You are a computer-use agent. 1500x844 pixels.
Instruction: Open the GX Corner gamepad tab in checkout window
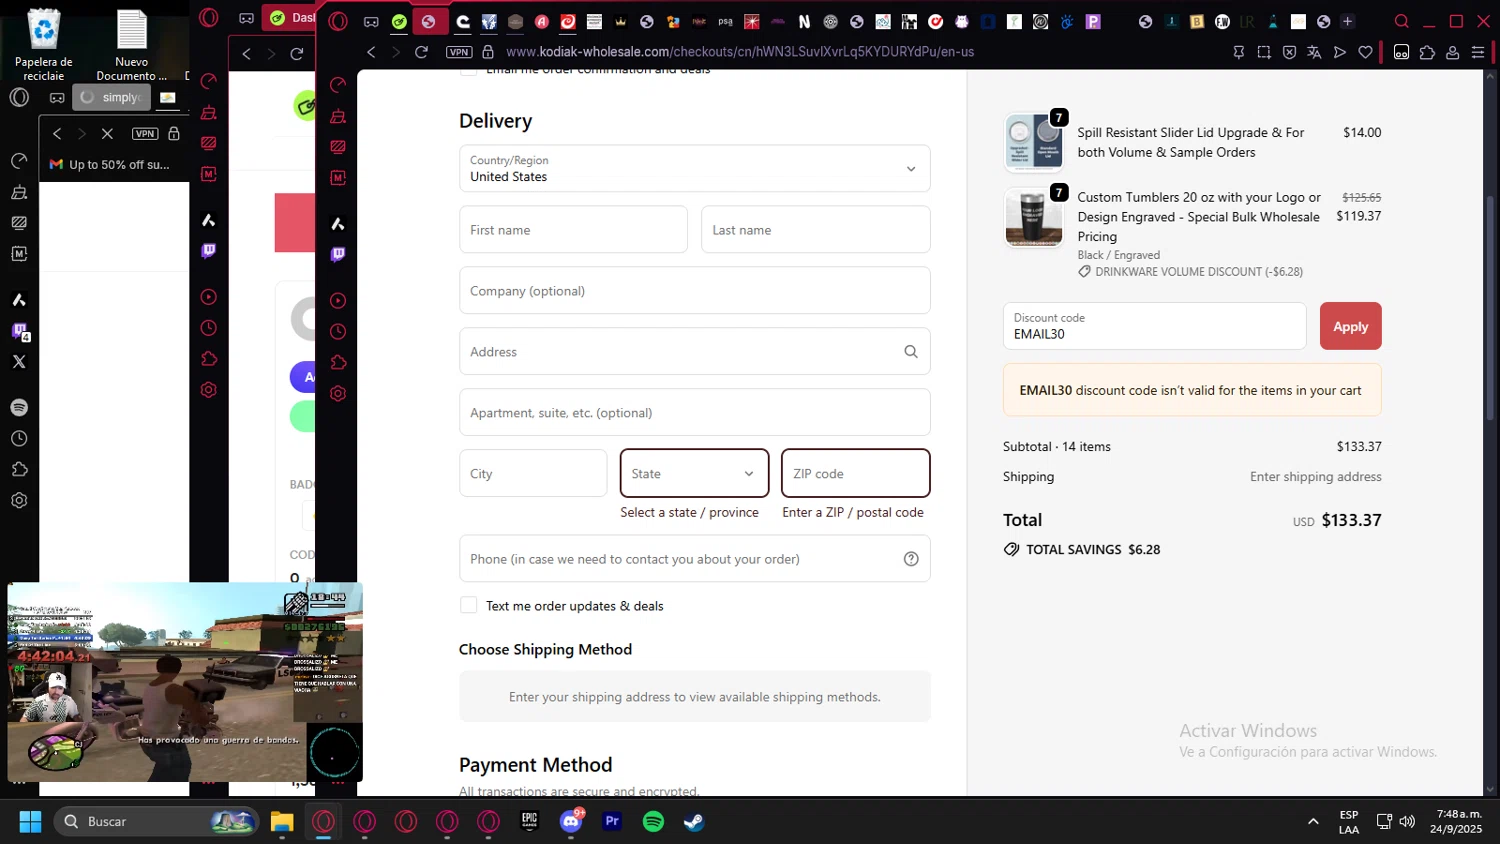(x=371, y=21)
